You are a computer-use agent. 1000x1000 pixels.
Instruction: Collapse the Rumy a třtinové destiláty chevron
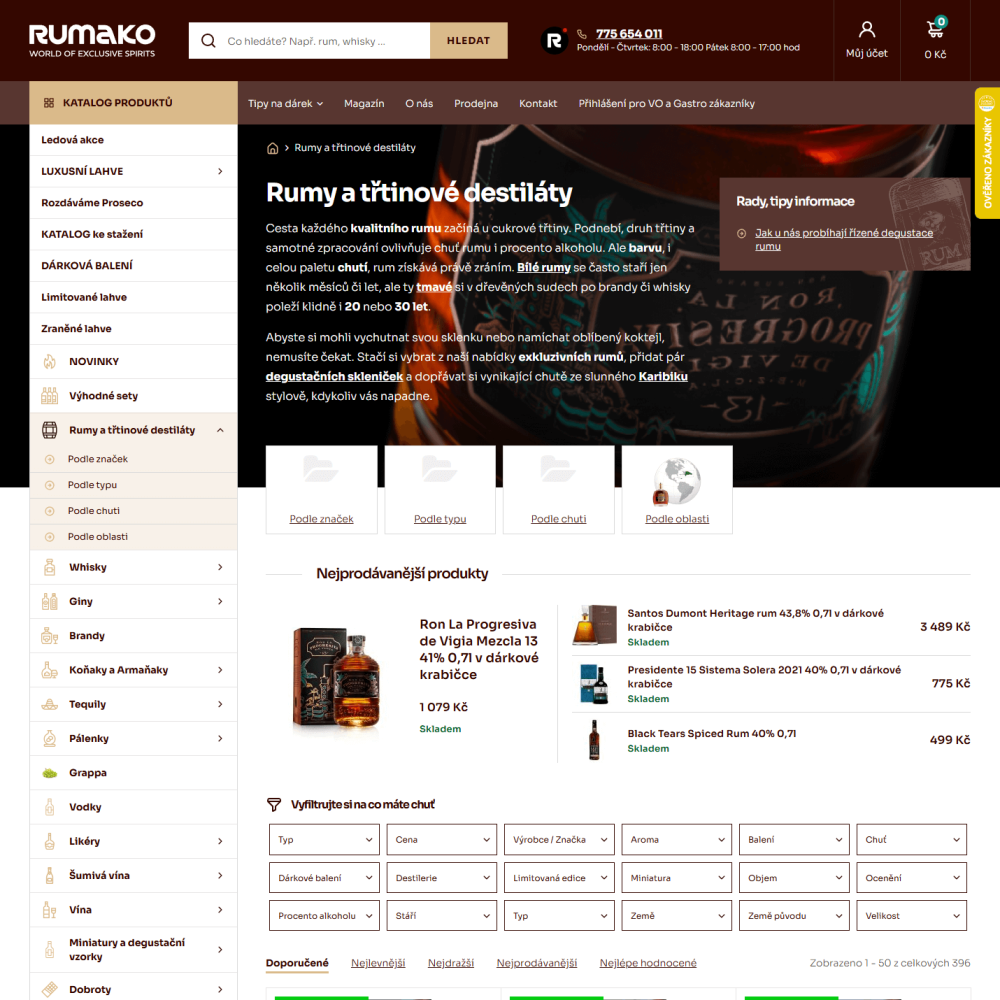click(x=220, y=430)
